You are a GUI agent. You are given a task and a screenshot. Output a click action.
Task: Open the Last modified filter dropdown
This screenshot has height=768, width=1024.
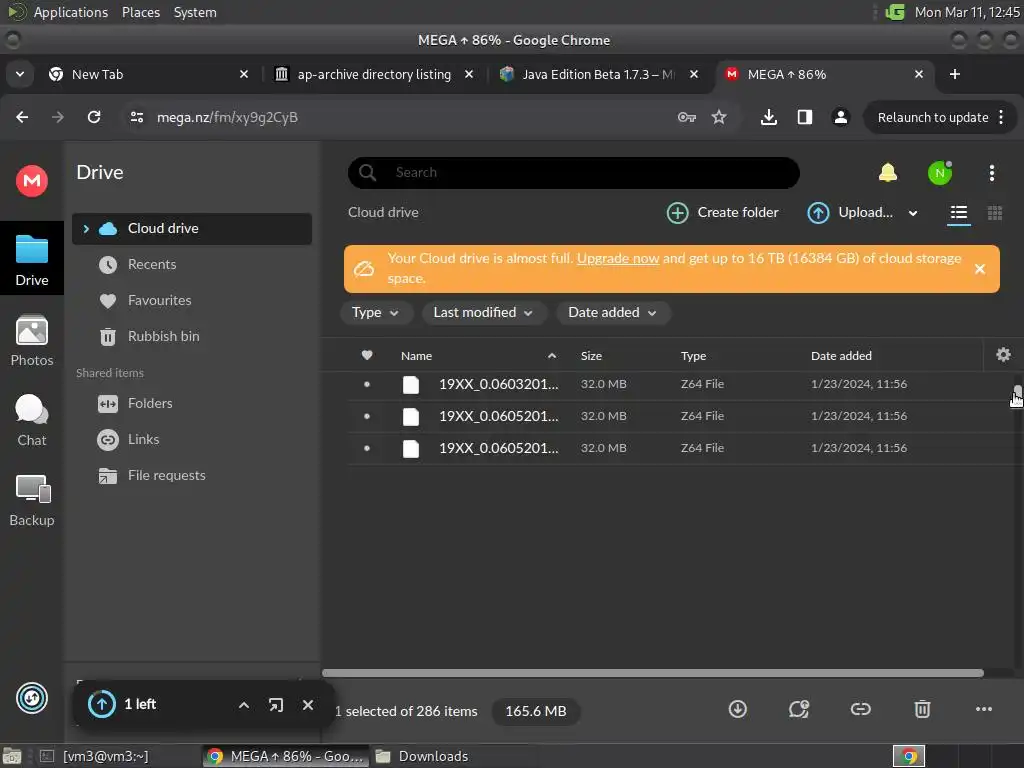coord(483,313)
